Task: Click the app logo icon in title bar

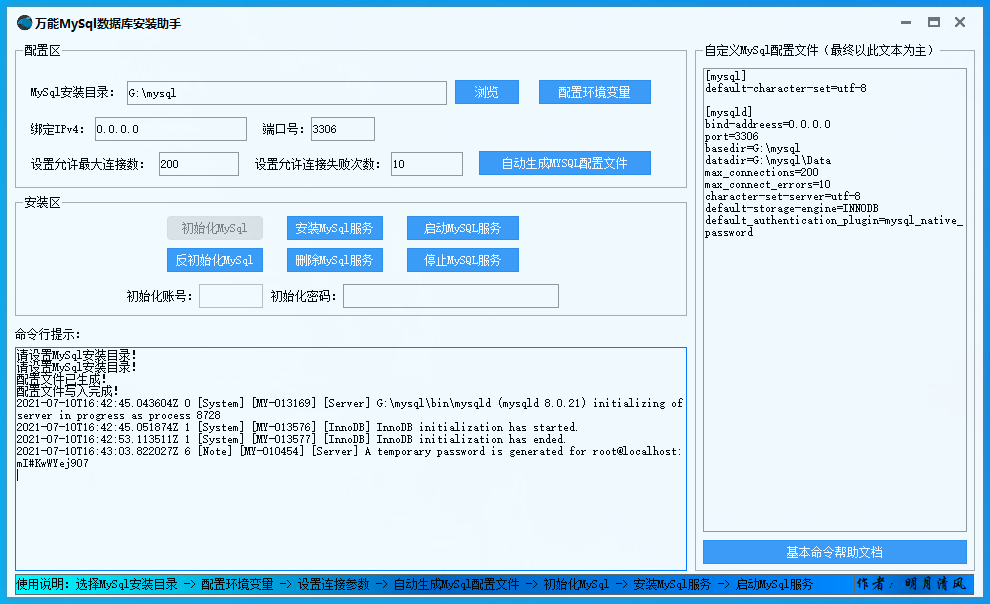Action: click(24, 22)
